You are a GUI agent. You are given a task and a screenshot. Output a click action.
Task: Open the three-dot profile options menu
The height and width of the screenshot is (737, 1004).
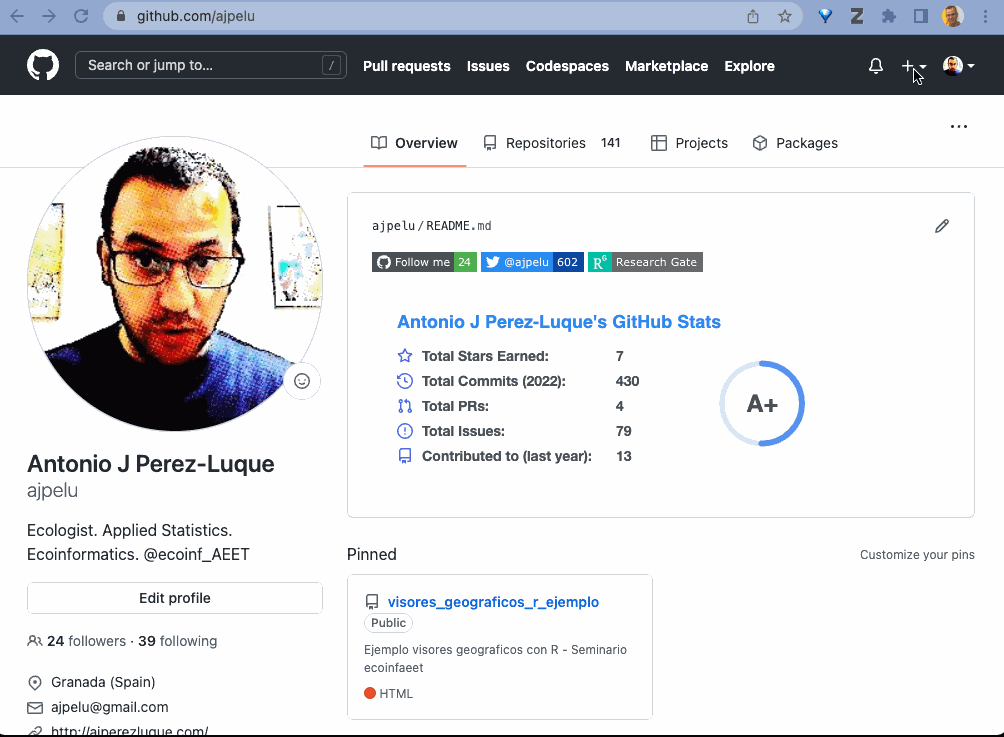[x=959, y=127]
